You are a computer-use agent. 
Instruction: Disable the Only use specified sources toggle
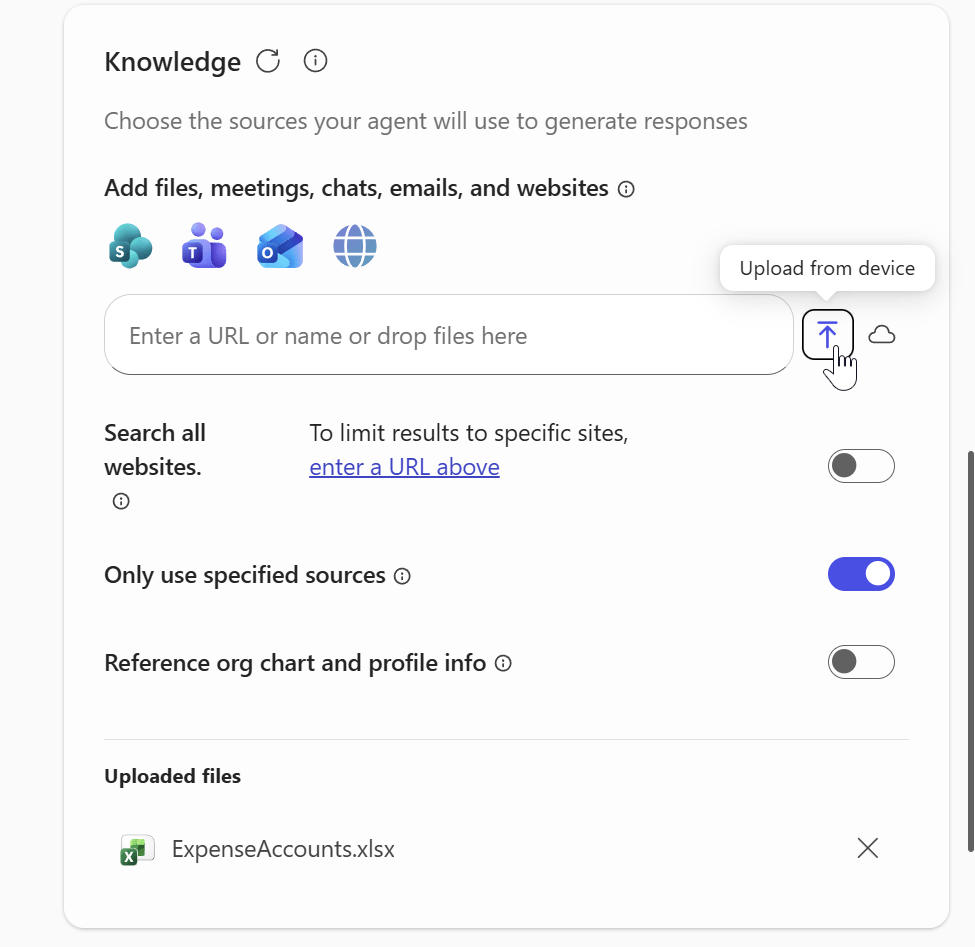[x=861, y=574]
